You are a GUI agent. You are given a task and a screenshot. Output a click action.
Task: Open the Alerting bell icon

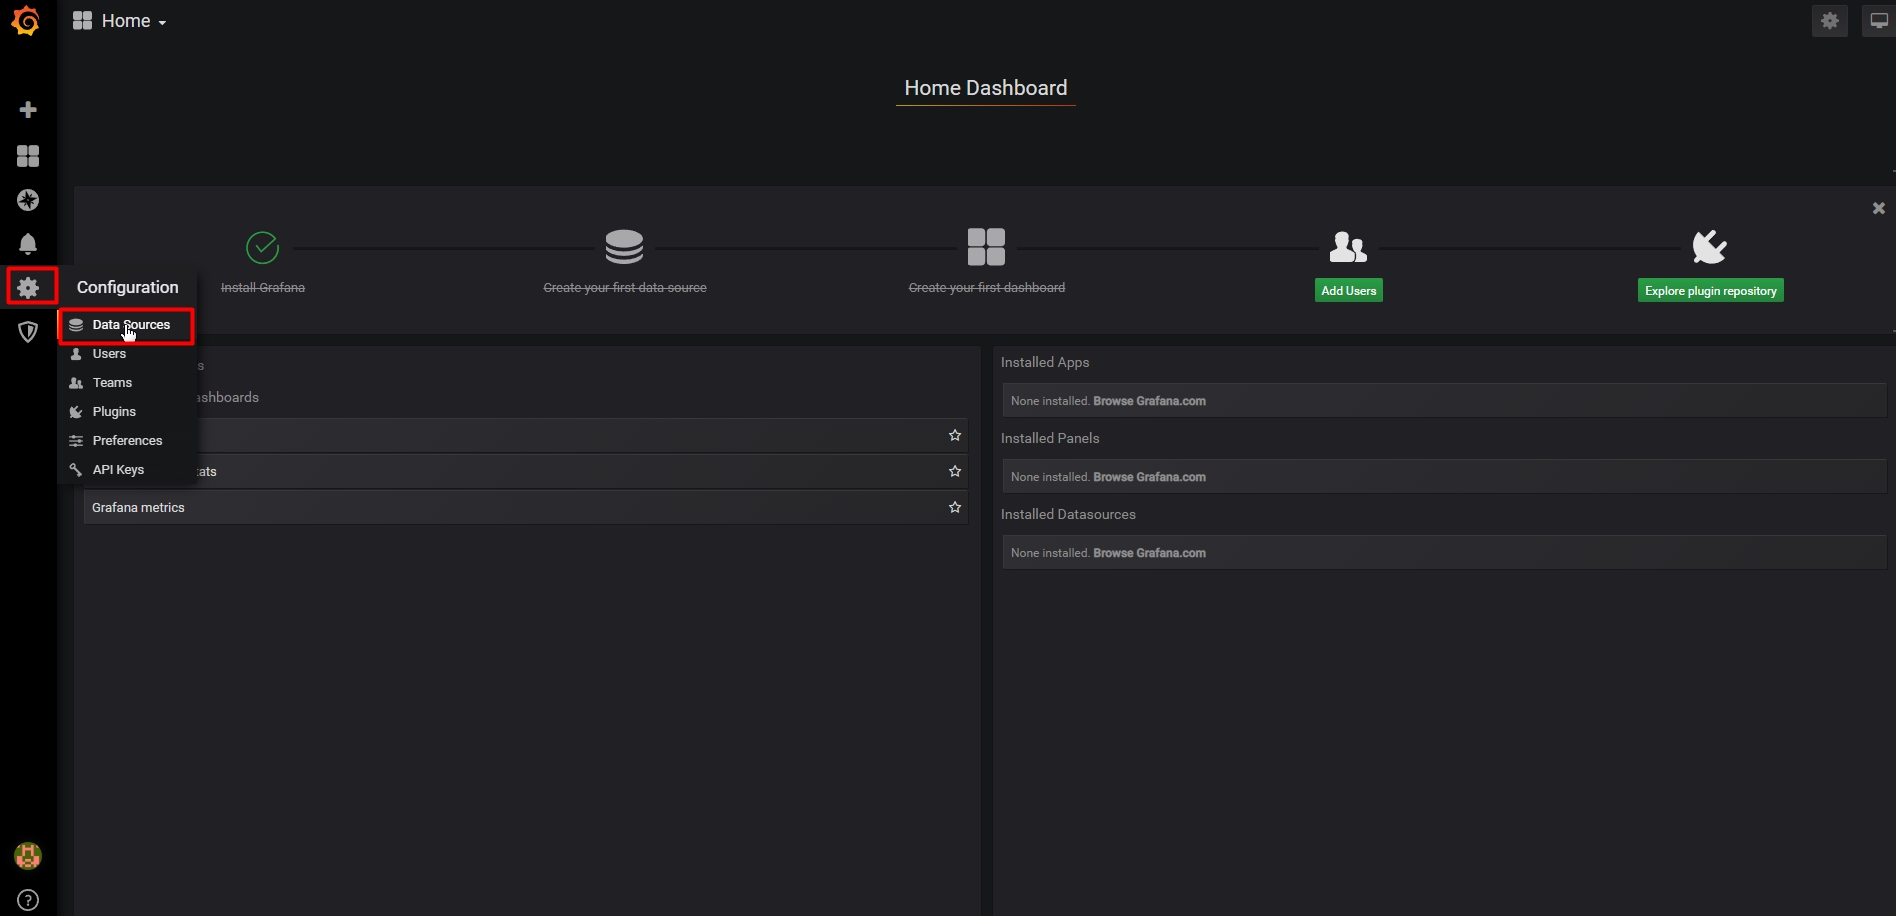[x=28, y=244]
